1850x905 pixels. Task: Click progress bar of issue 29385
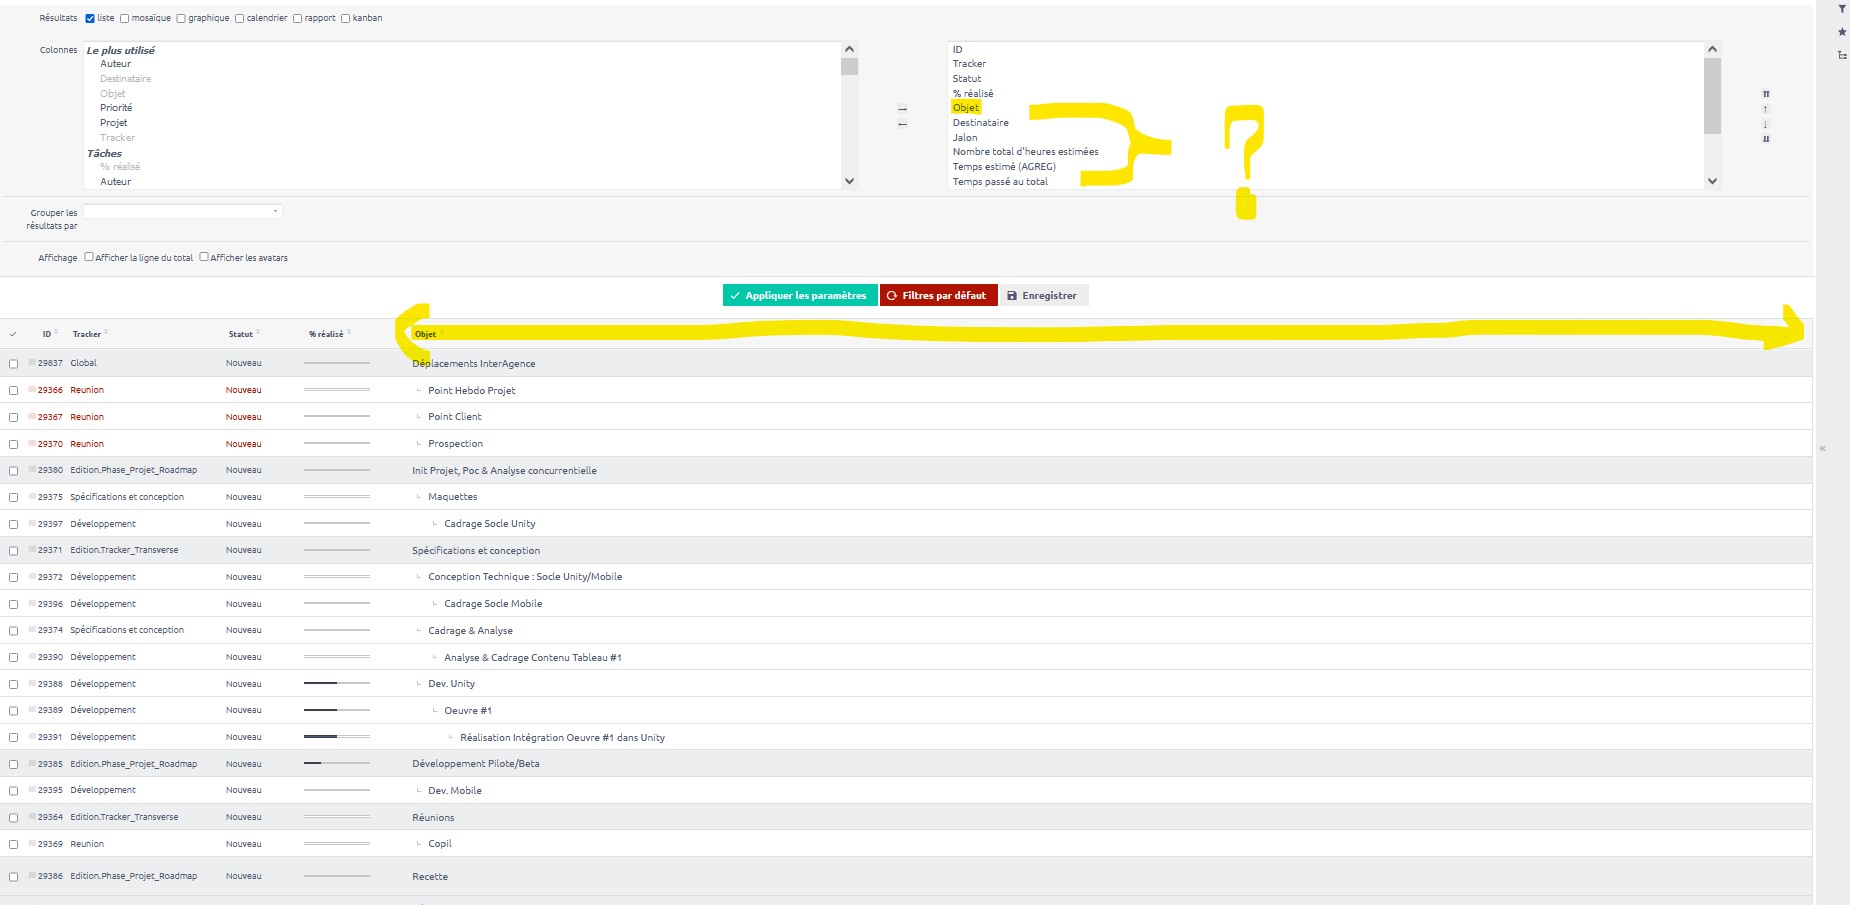click(336, 763)
